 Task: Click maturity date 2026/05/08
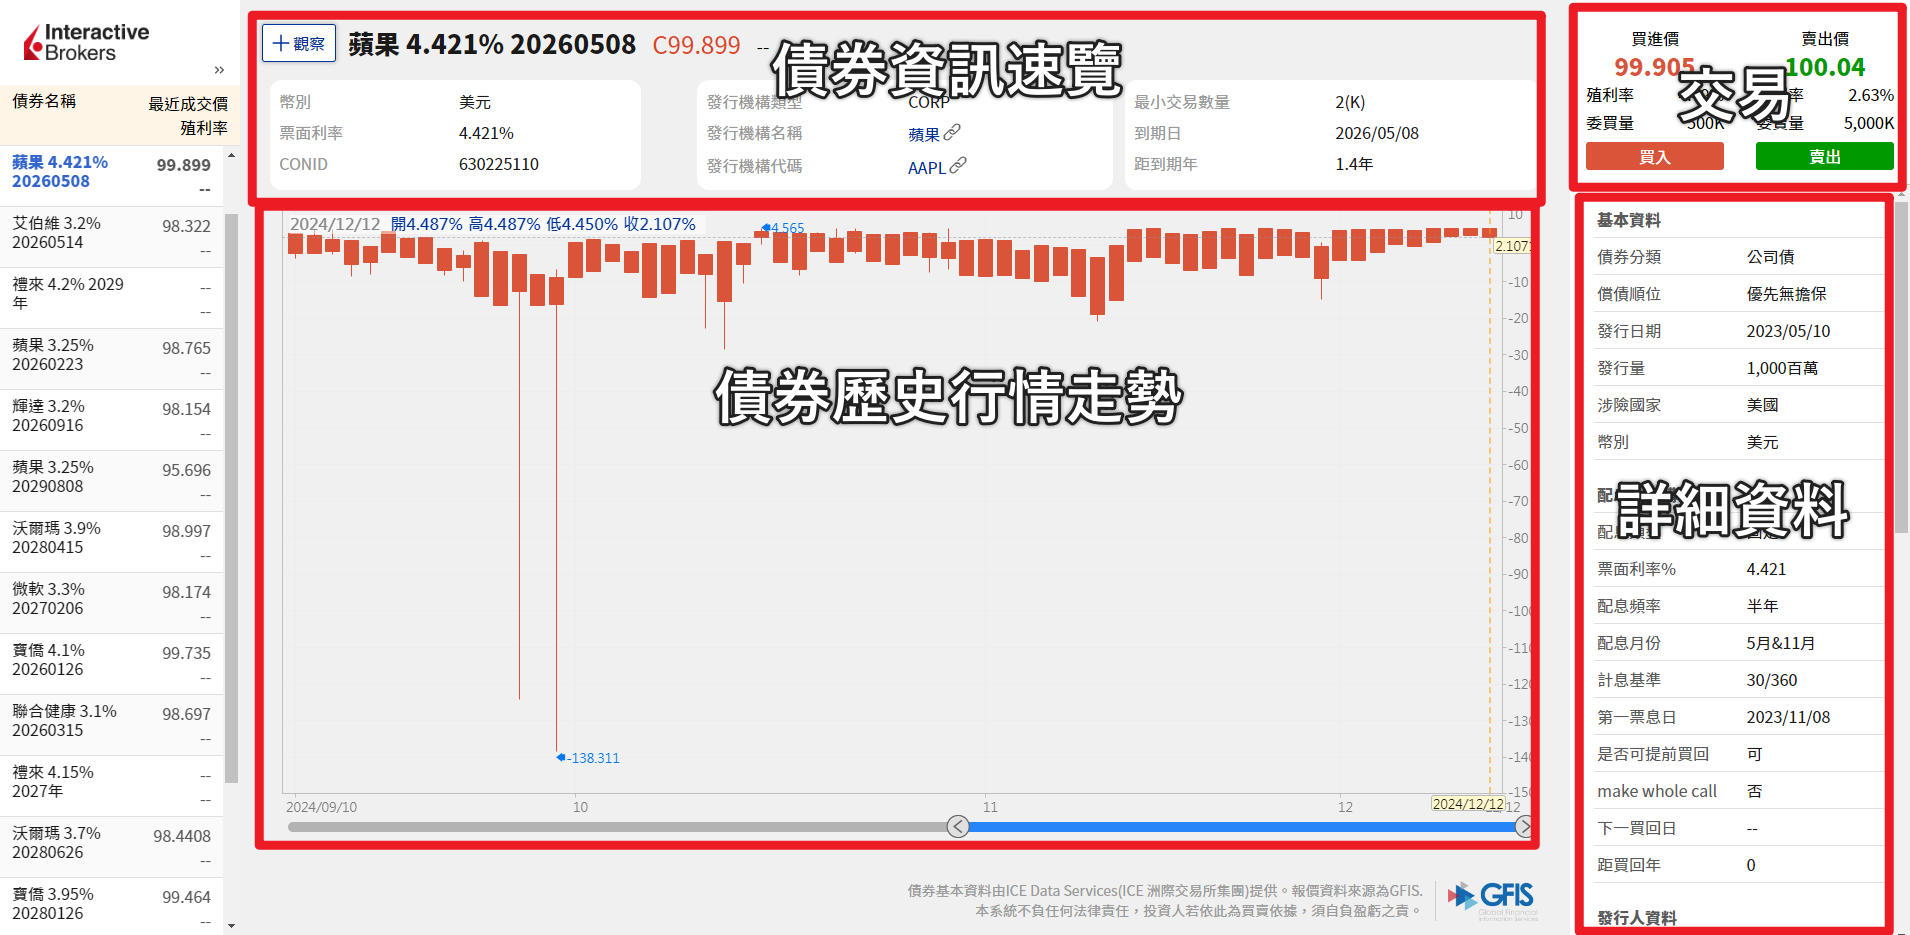pyautogui.click(x=1377, y=133)
